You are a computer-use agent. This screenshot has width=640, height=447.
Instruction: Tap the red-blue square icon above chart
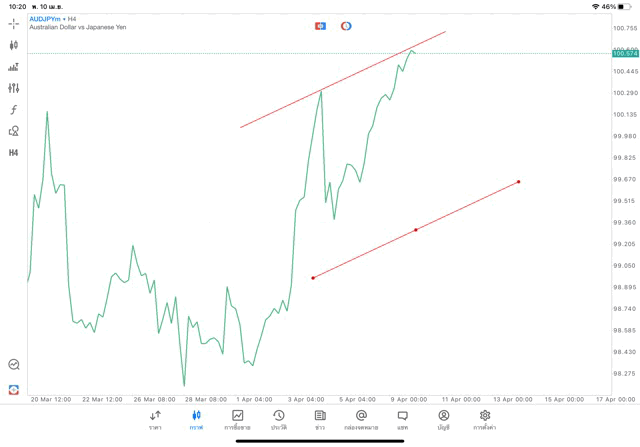(320, 26)
